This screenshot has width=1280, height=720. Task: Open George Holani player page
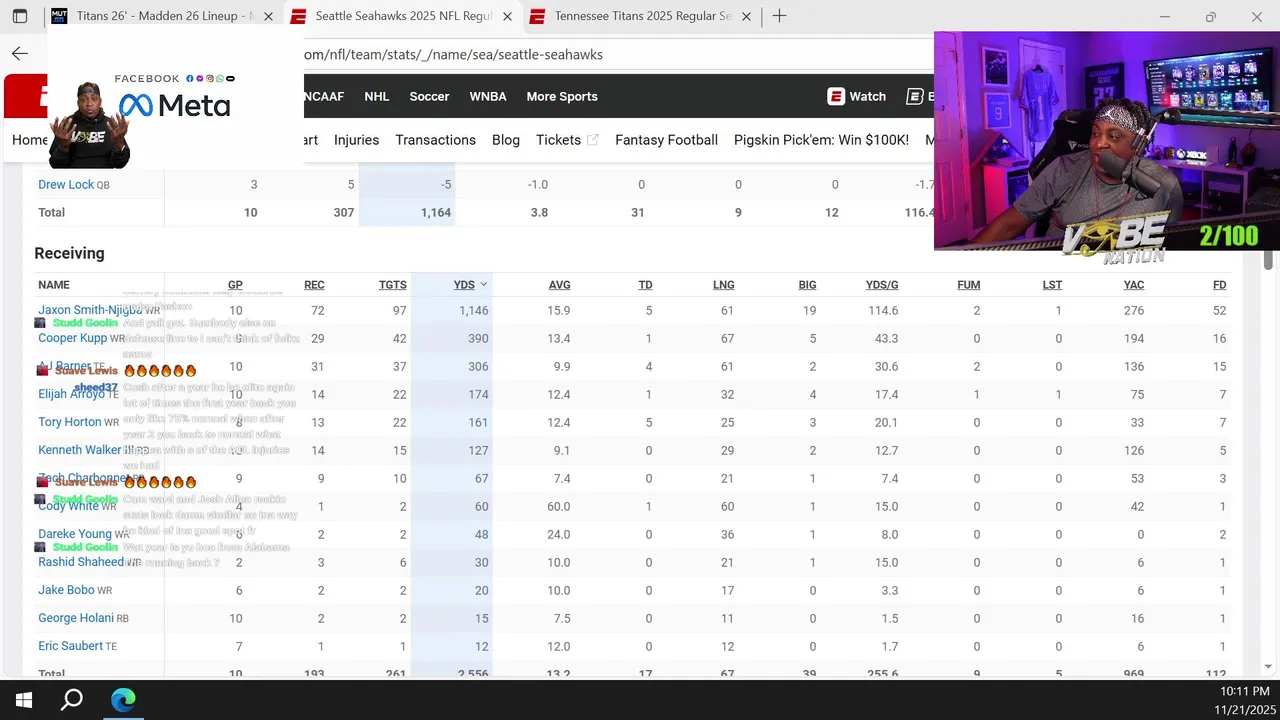tap(76, 618)
